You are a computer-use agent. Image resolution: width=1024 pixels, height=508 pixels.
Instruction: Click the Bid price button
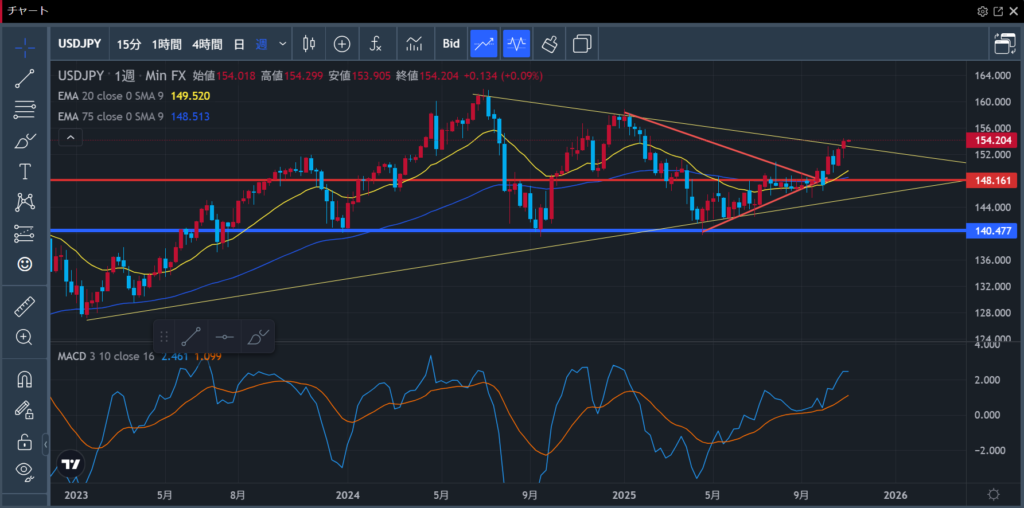tap(451, 44)
